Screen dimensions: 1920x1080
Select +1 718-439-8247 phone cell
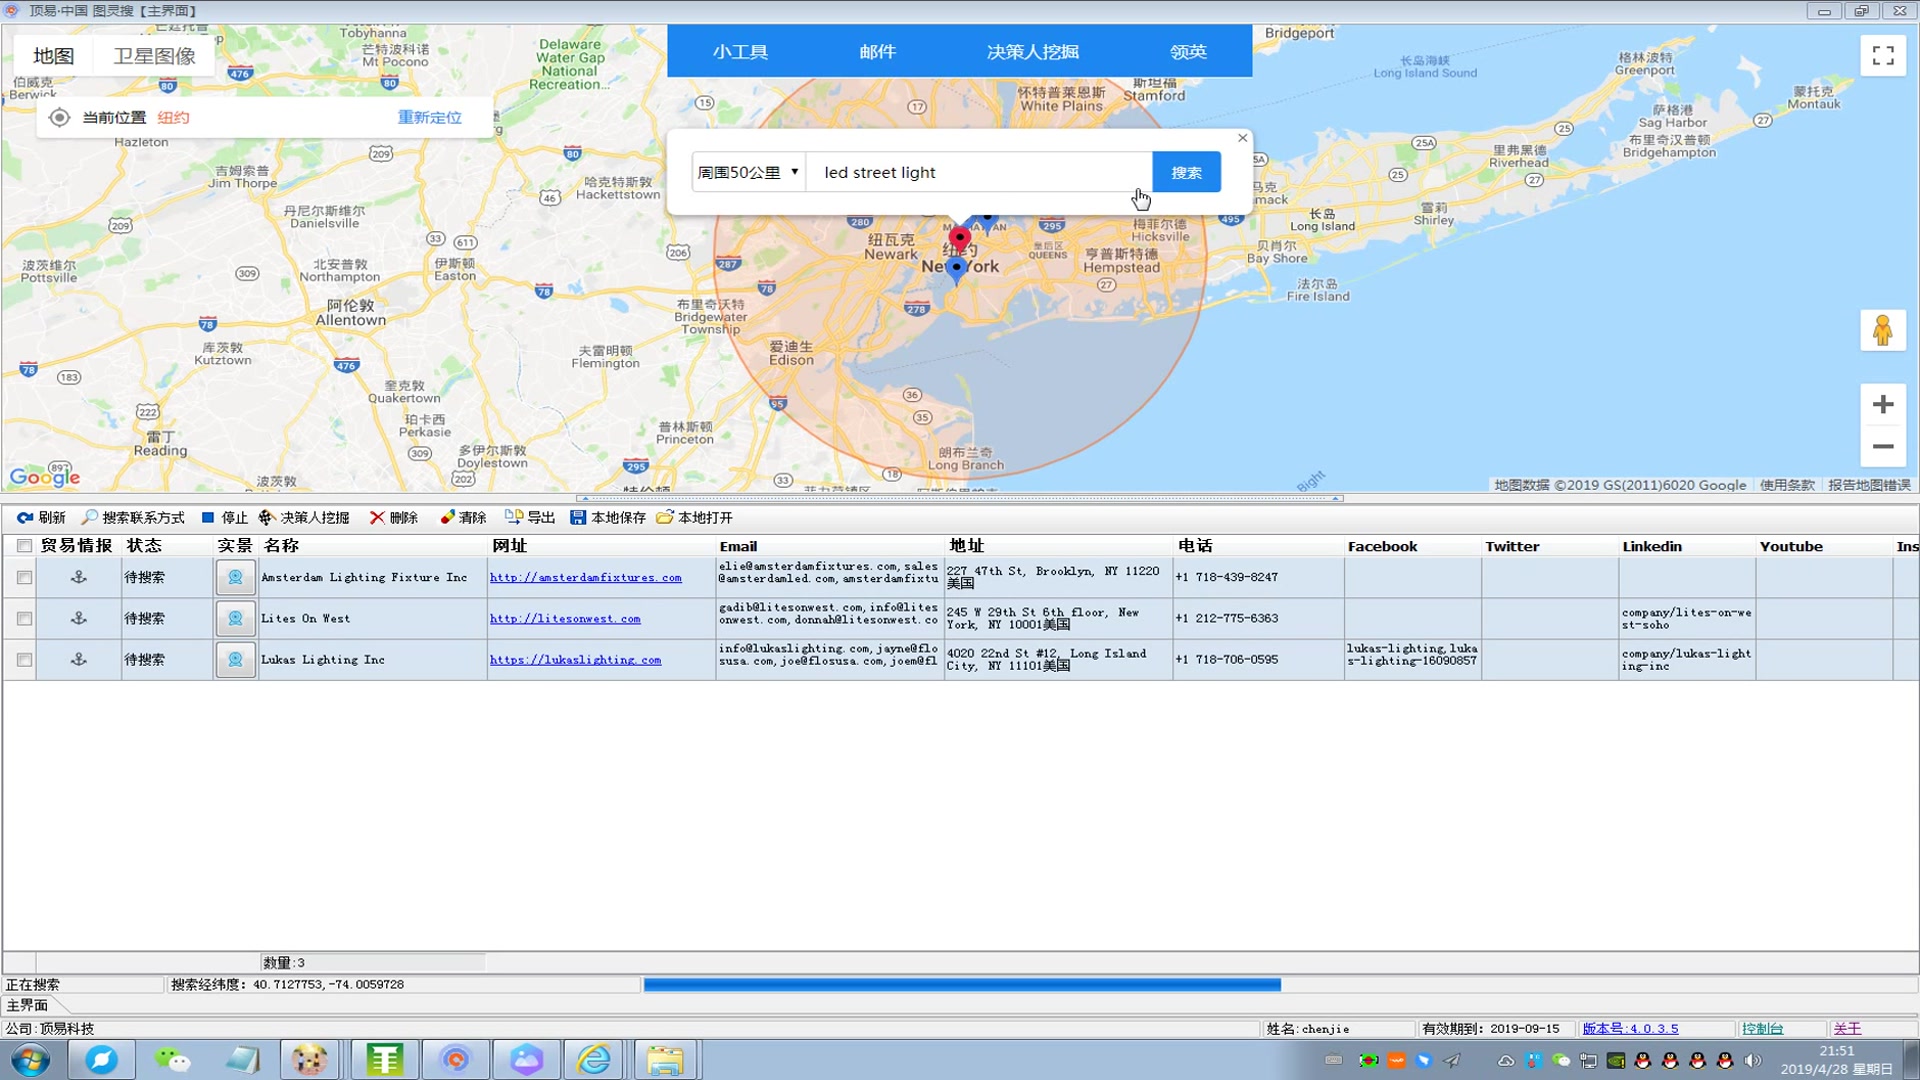(x=1258, y=577)
